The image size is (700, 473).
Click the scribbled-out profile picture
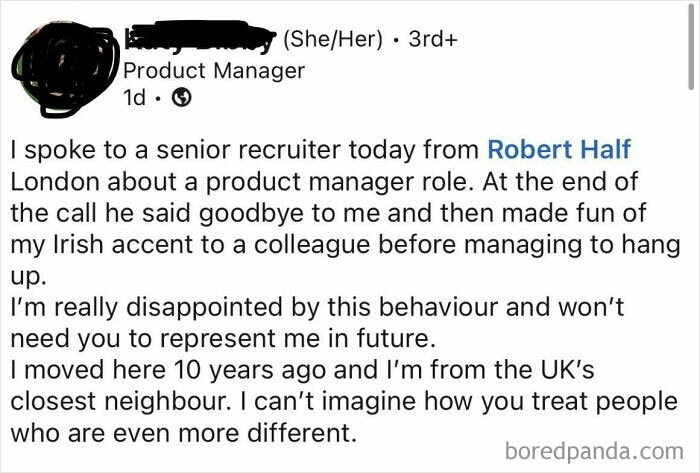[55, 60]
